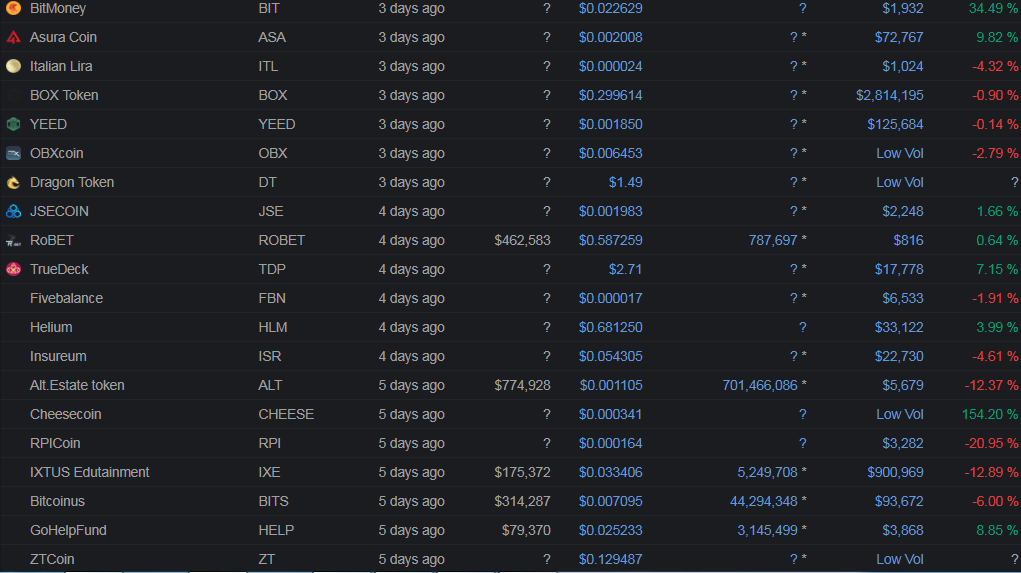Click OBXcoin Low Vol link
1021x573 pixels.
tap(899, 153)
